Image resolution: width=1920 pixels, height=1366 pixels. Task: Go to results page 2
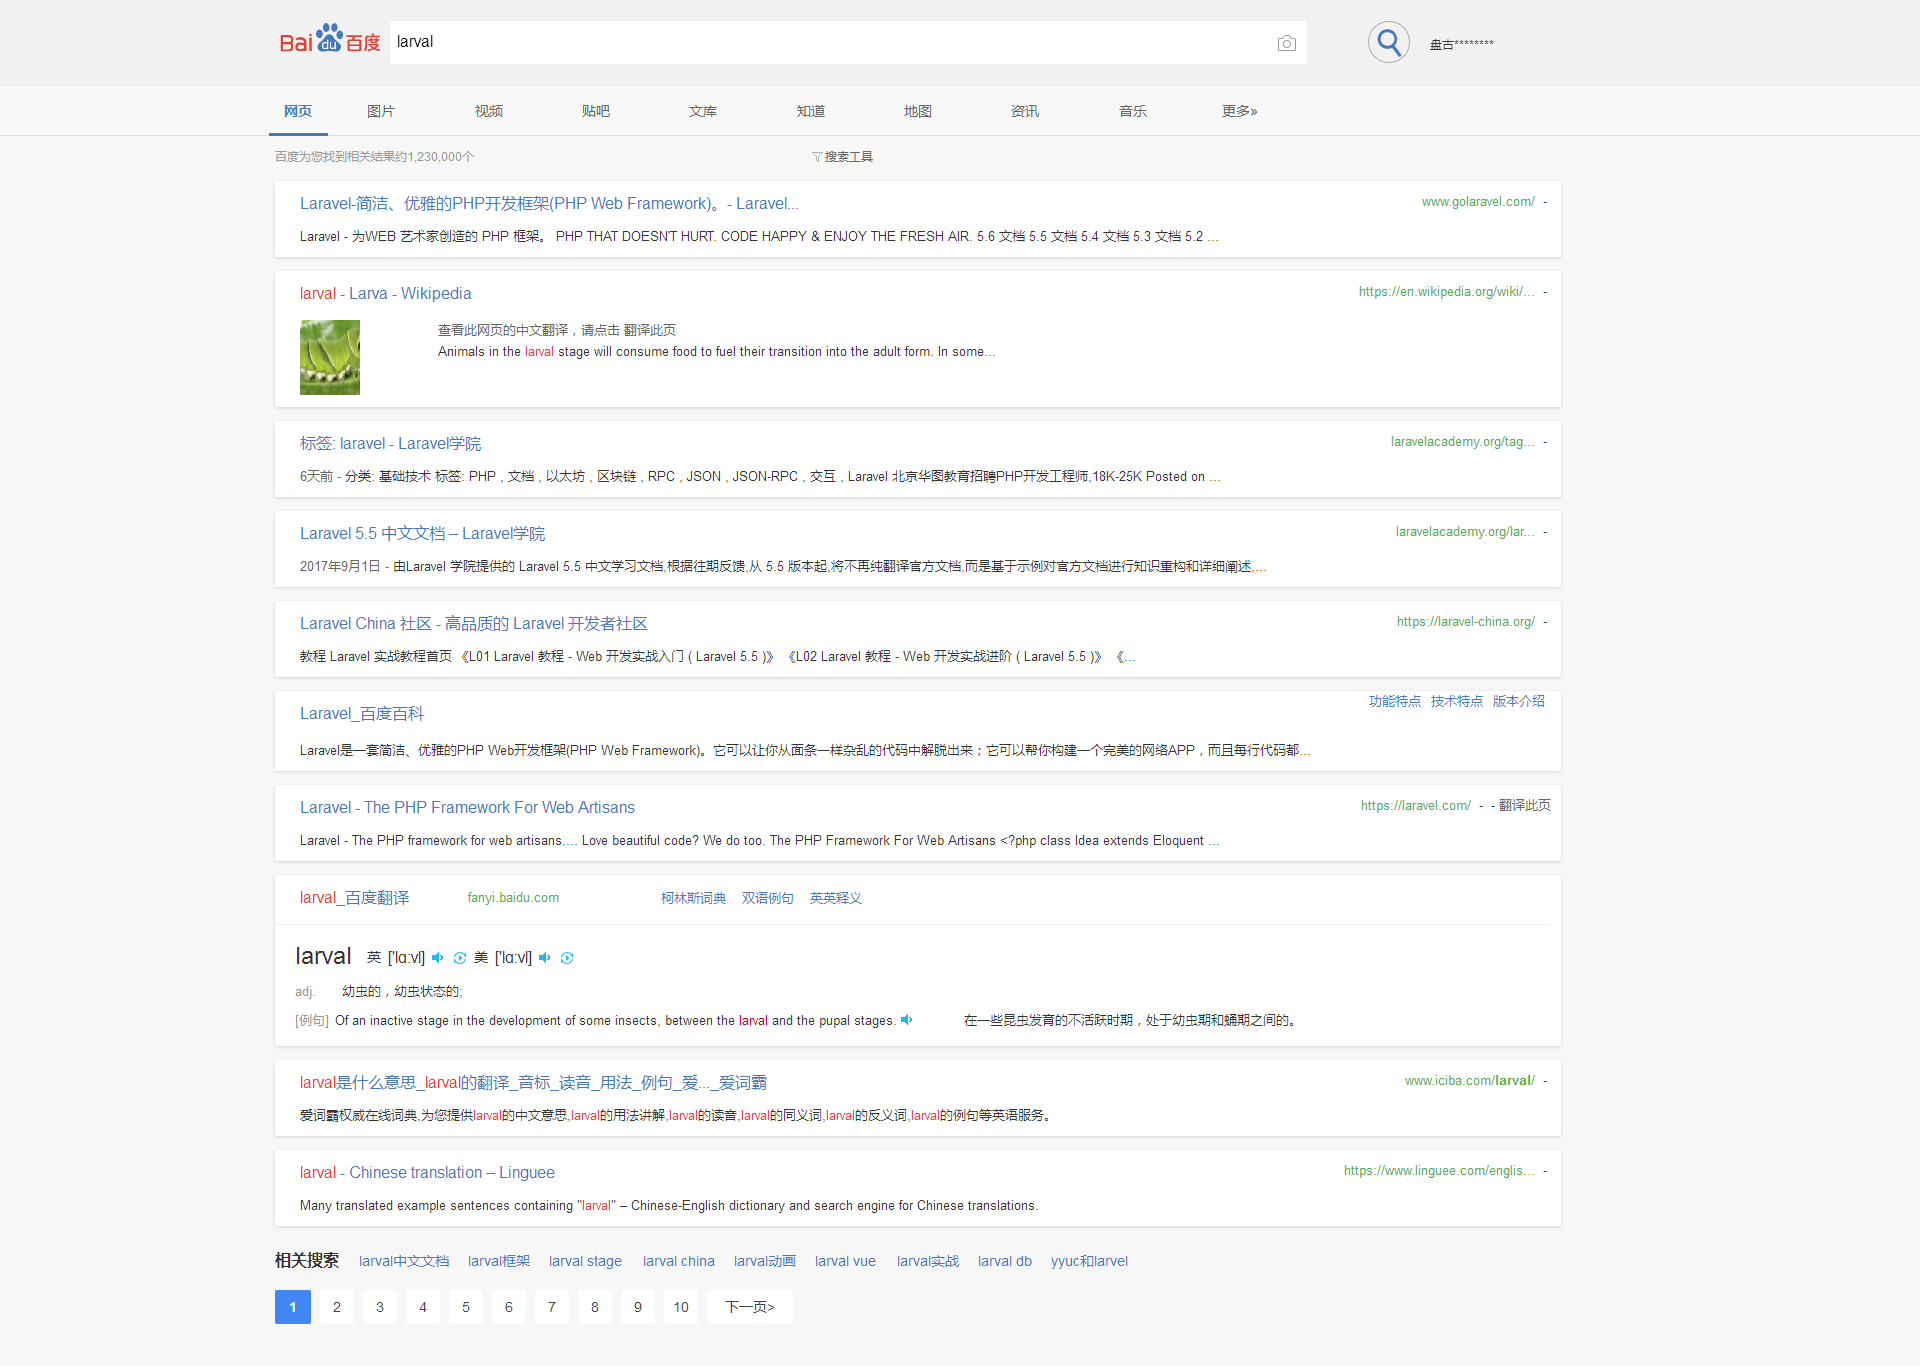337,1307
